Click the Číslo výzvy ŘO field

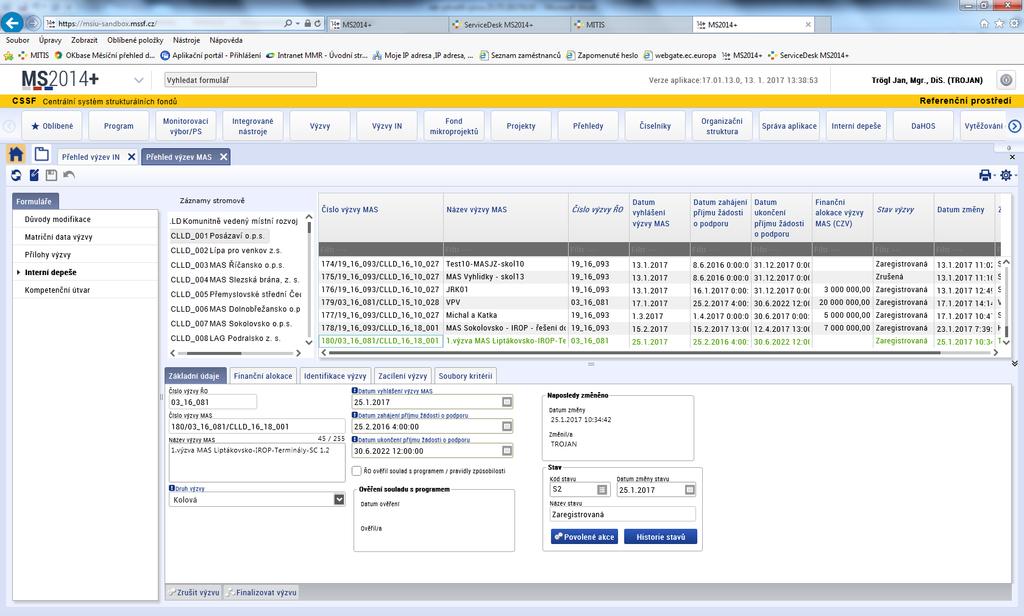pos(212,402)
